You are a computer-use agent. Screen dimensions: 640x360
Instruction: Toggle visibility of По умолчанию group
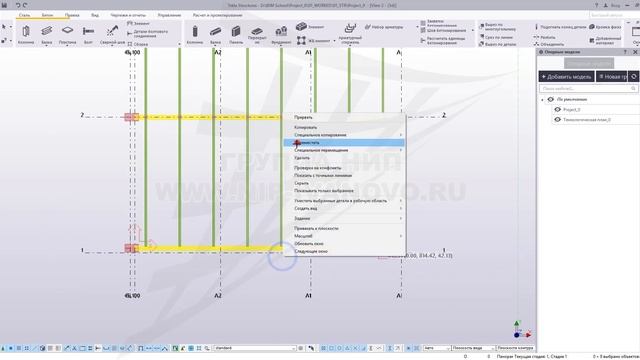[551, 99]
